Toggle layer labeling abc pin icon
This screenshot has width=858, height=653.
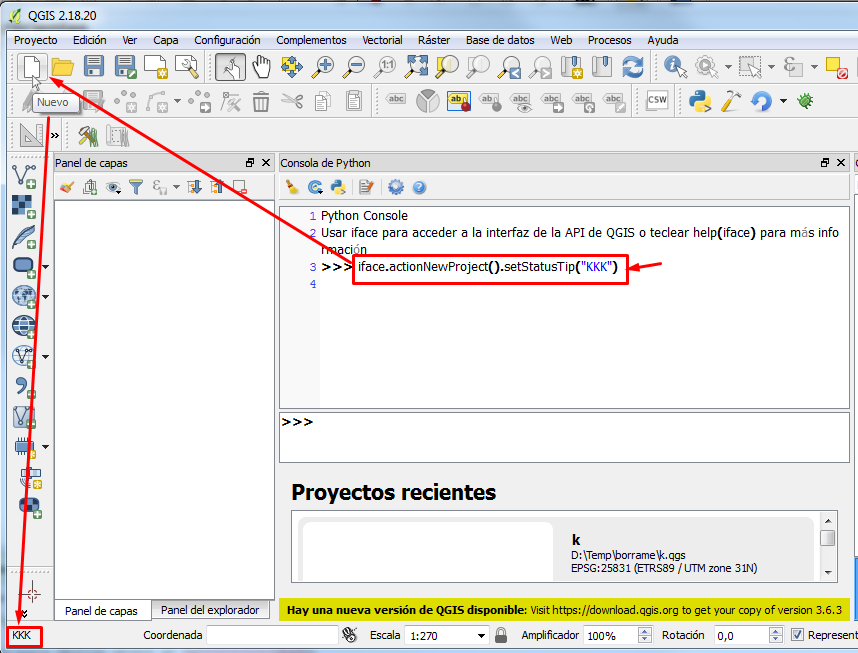[x=459, y=101]
